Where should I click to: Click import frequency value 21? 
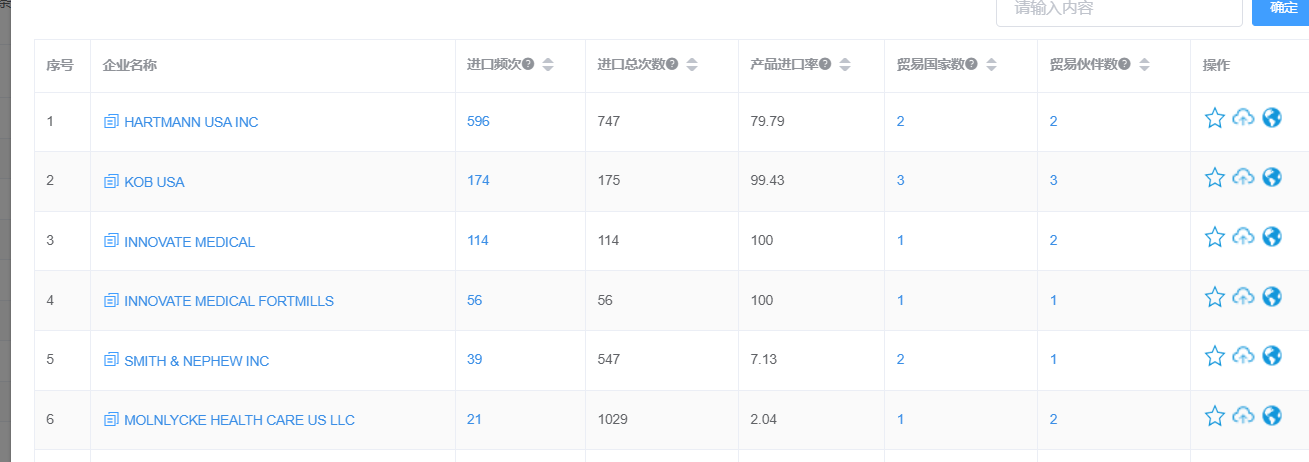[474, 419]
